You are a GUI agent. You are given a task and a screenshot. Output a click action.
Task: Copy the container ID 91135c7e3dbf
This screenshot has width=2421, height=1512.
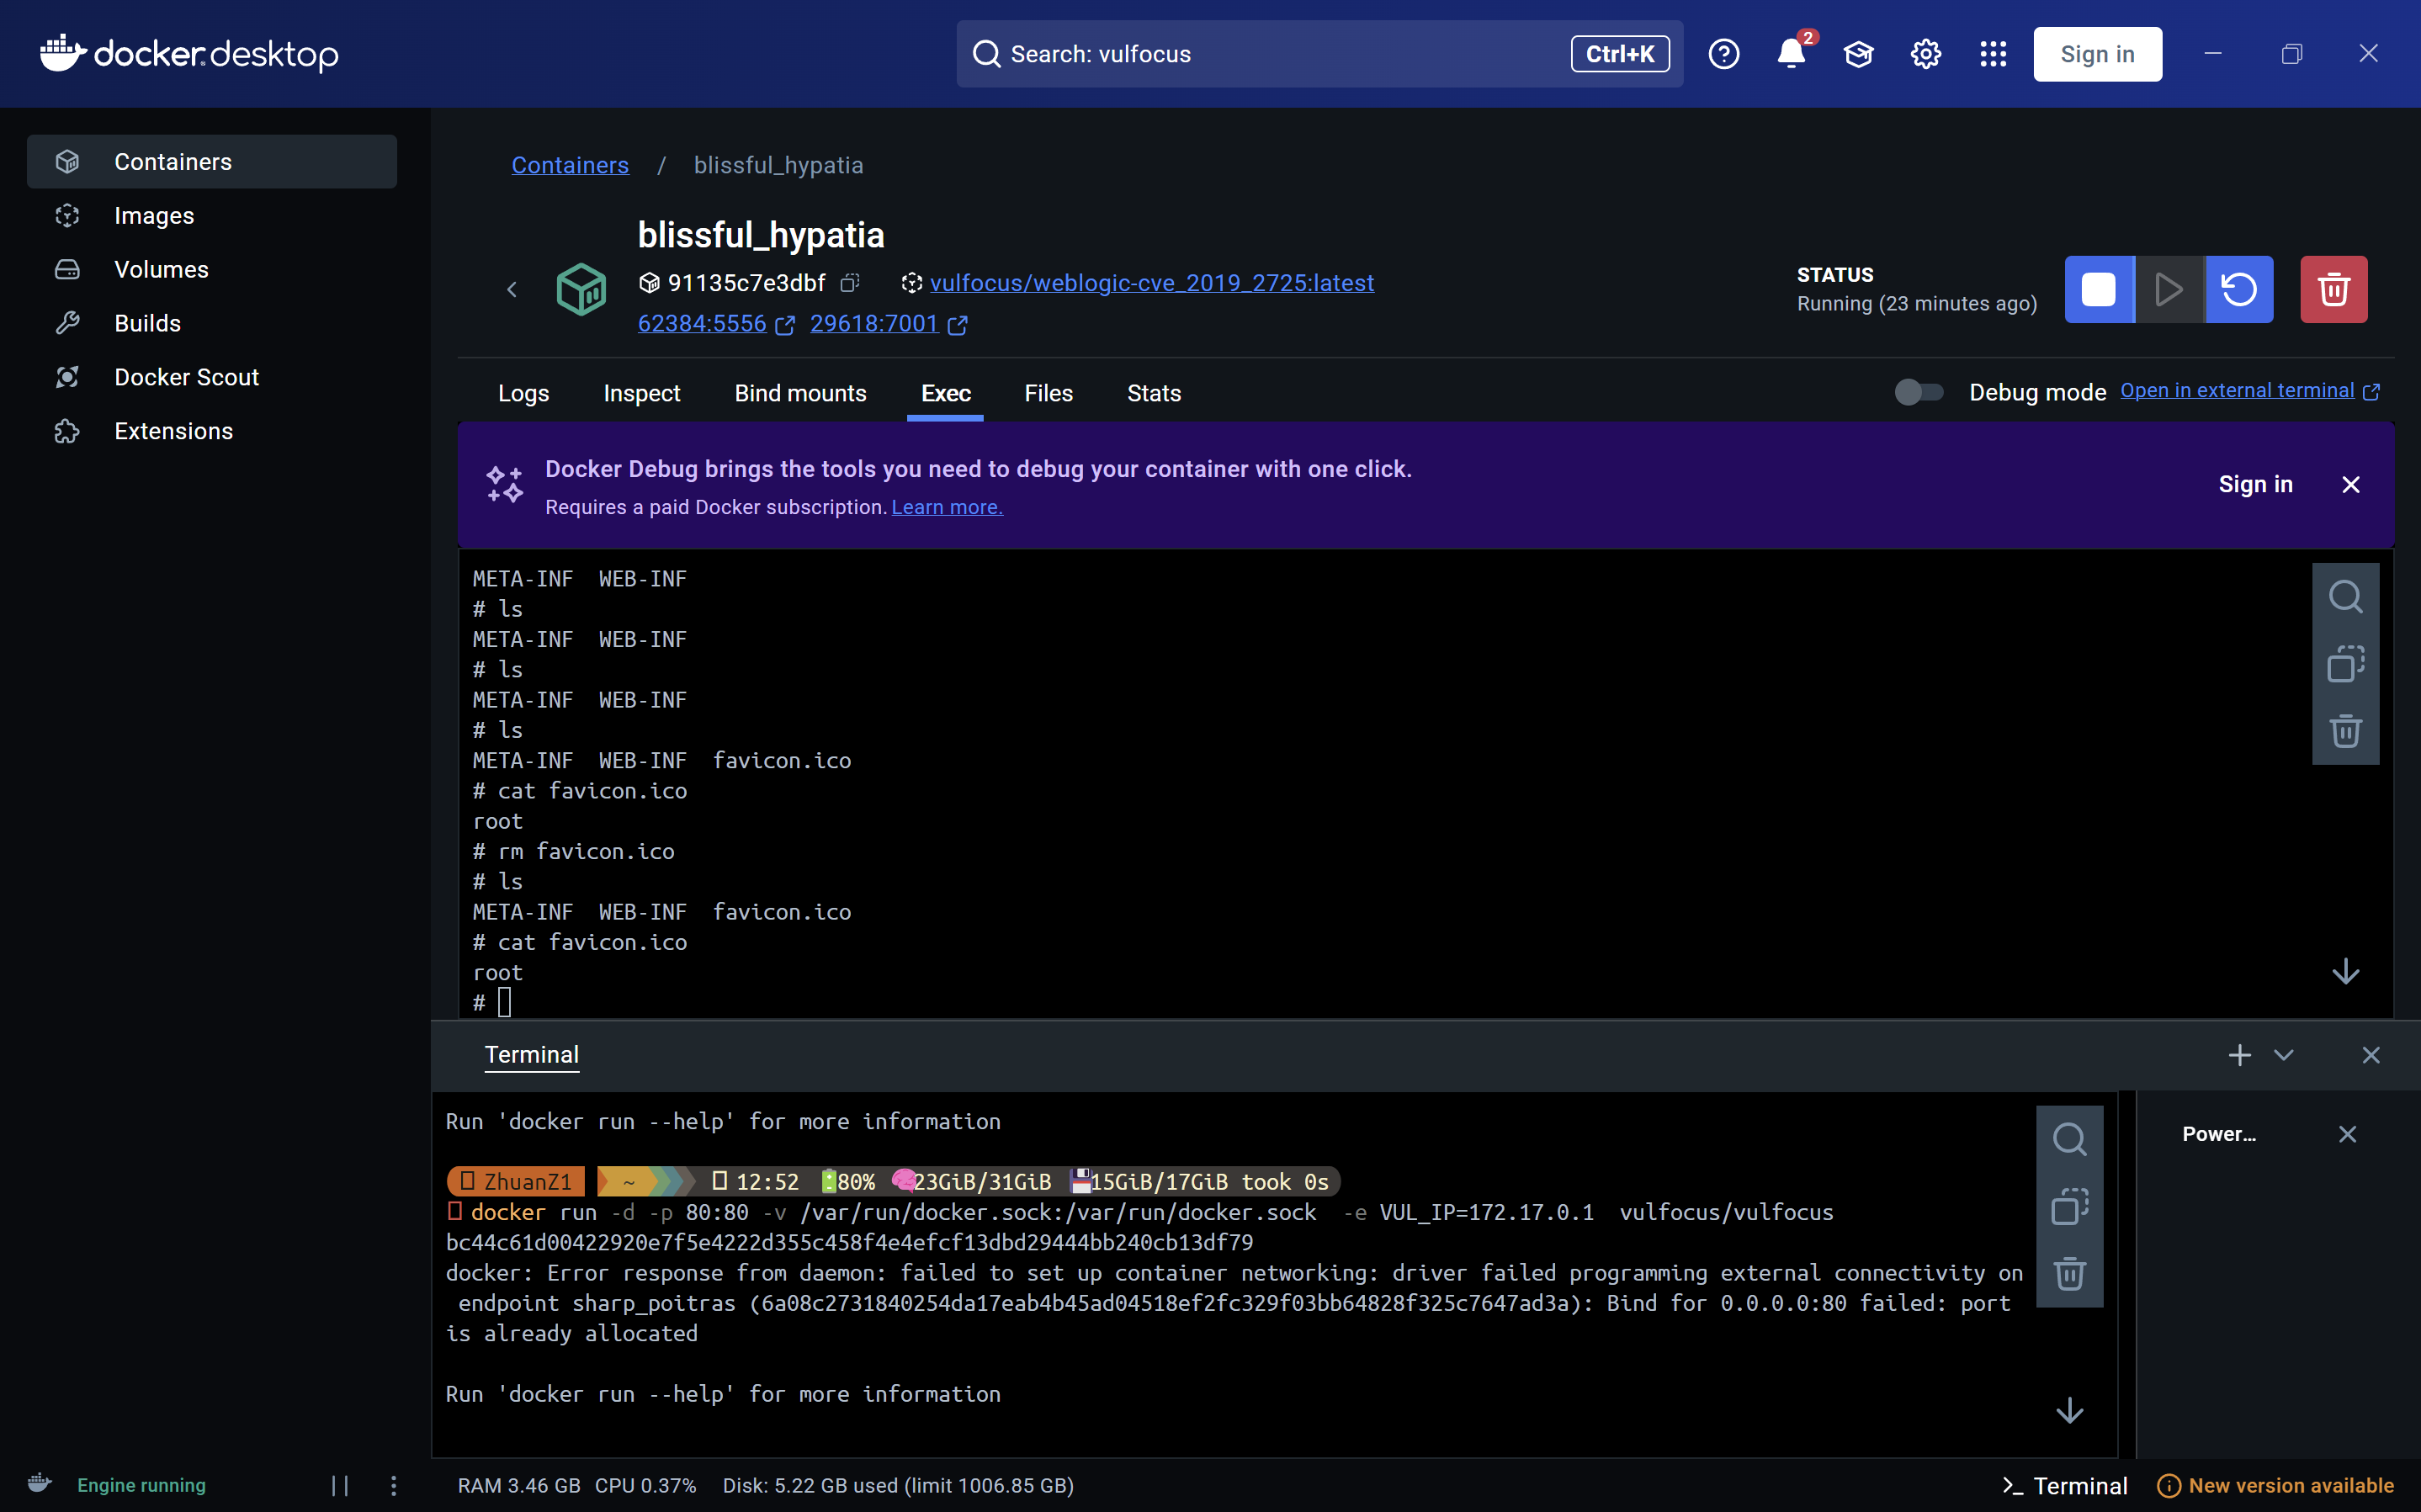pyautogui.click(x=850, y=283)
